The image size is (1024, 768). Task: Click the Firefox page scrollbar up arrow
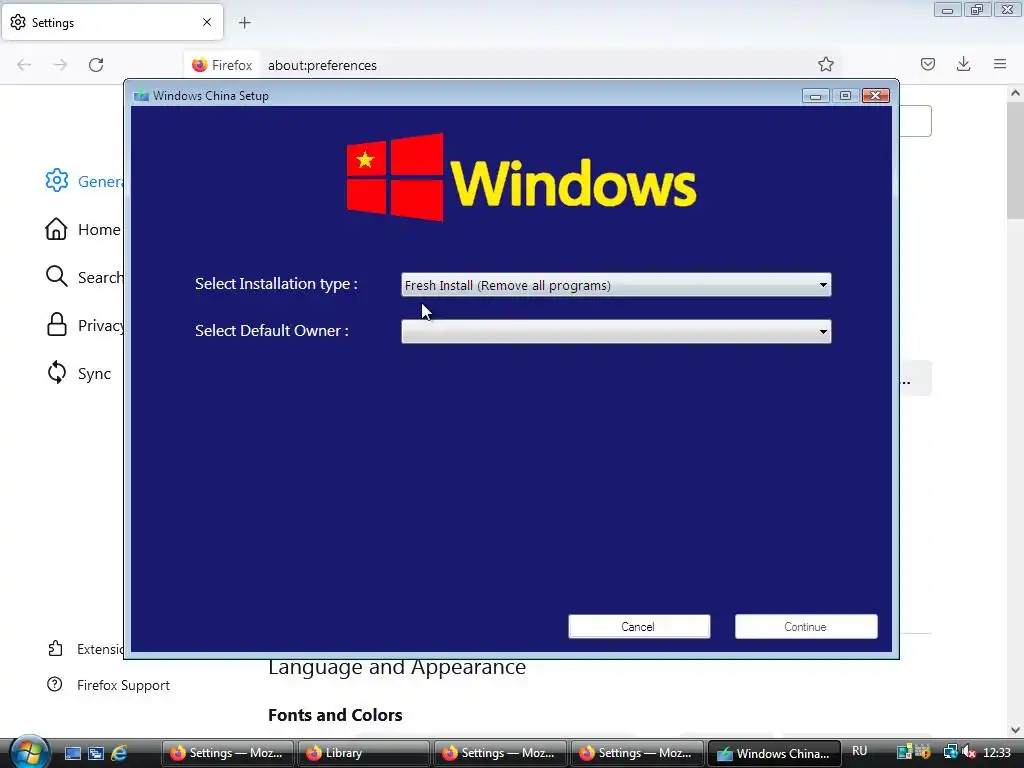[1016, 93]
